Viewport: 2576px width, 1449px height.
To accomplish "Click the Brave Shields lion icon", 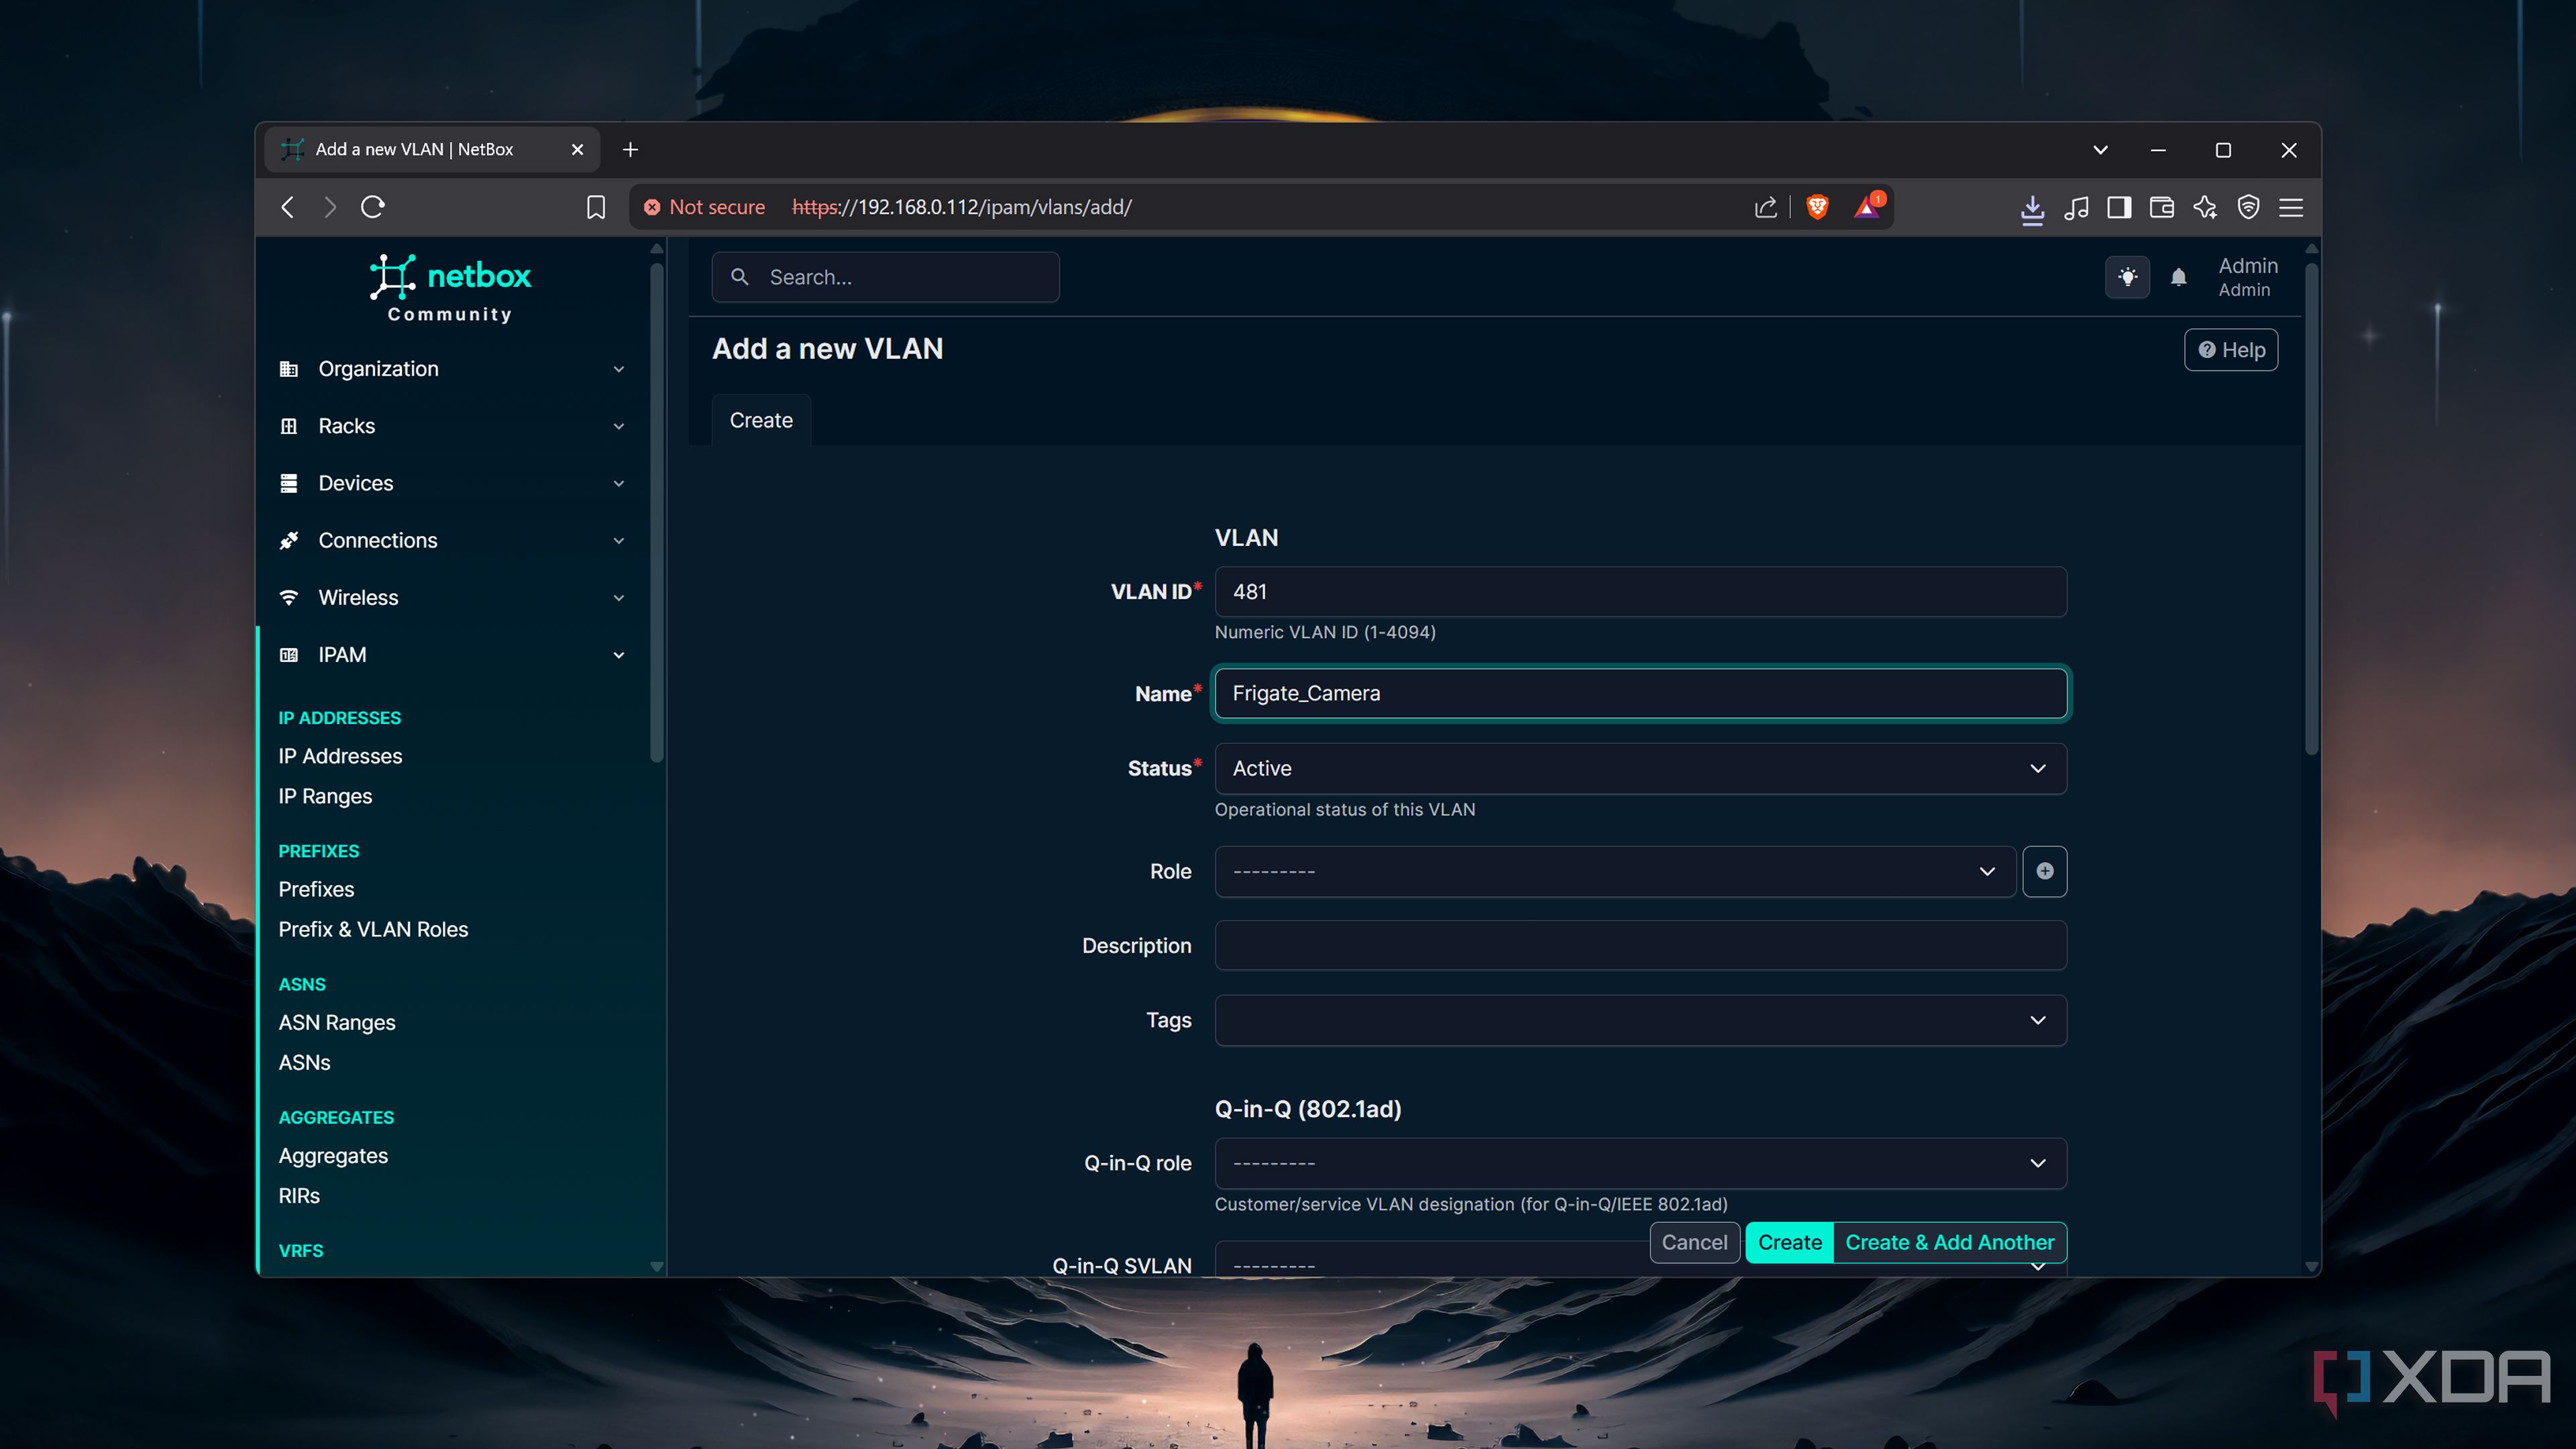I will 1817,207.
